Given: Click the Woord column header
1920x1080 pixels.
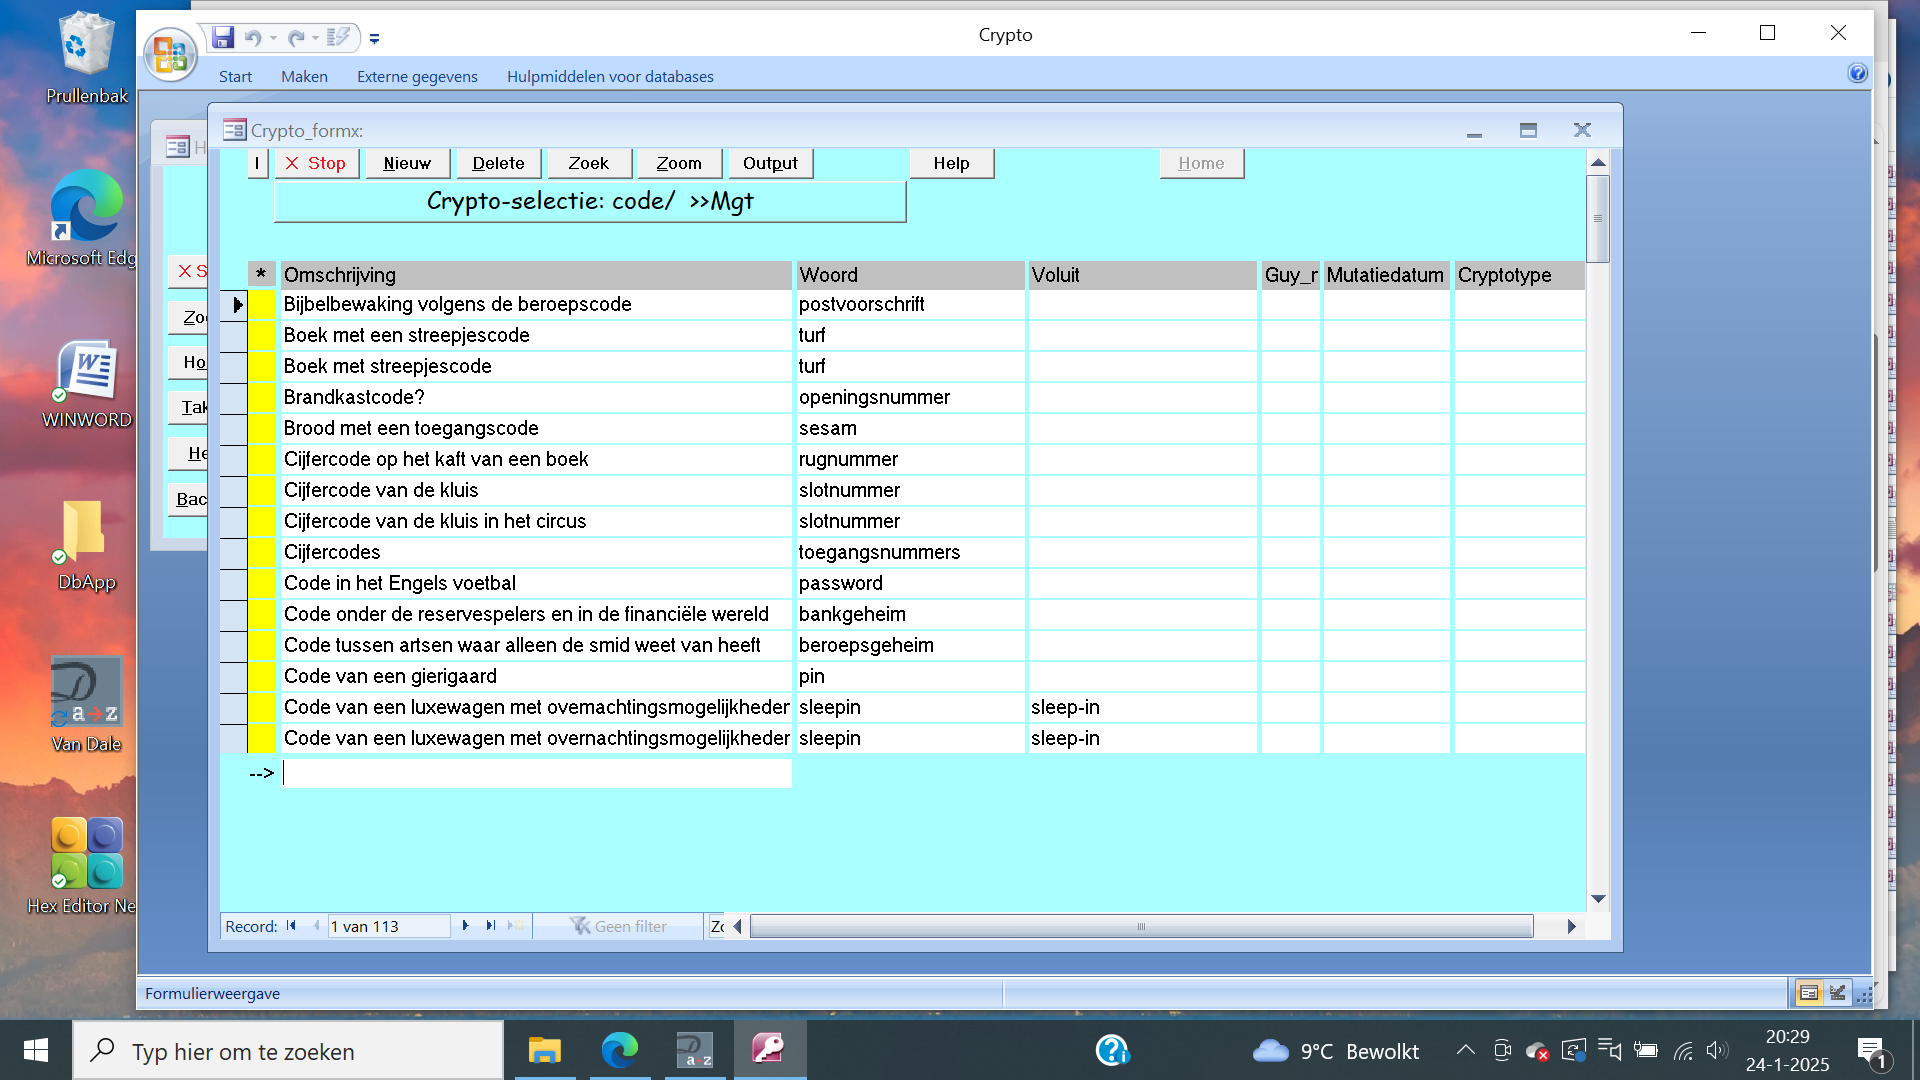Looking at the screenshot, I should (910, 275).
